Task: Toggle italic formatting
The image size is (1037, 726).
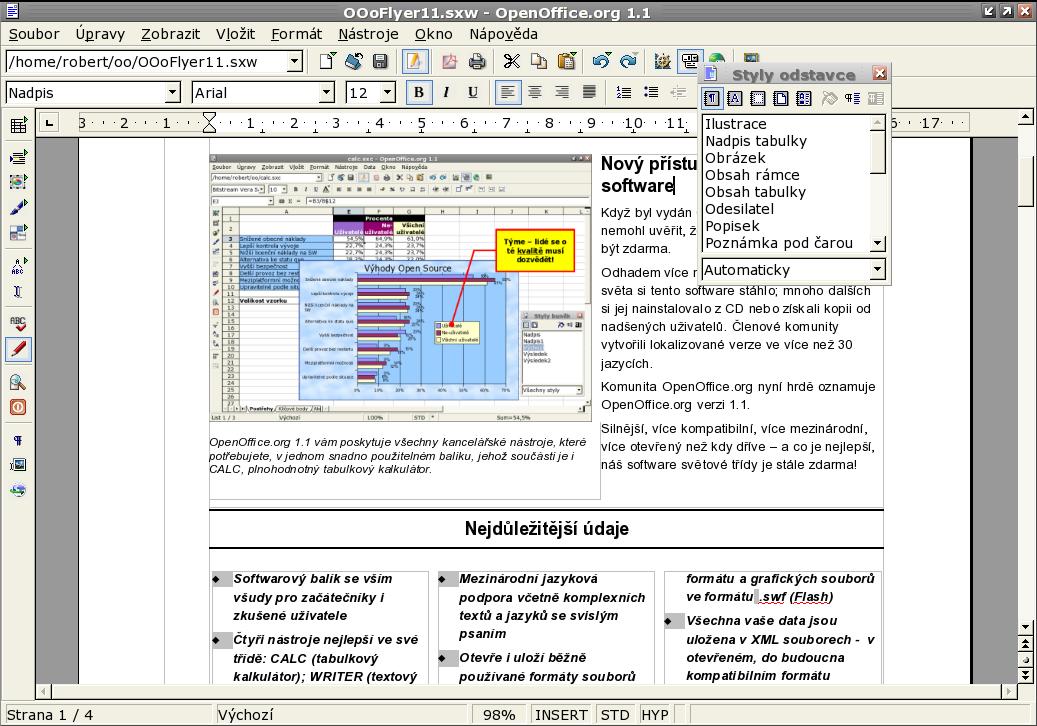Action: coord(446,93)
